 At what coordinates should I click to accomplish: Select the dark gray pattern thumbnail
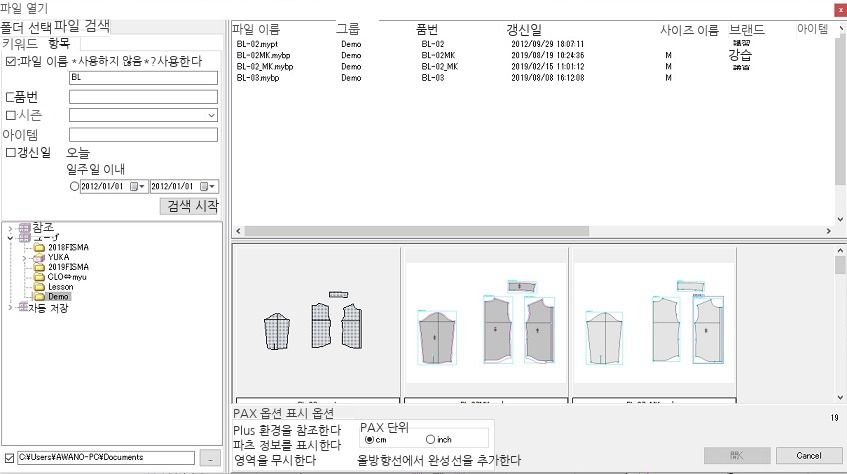tap(486, 325)
